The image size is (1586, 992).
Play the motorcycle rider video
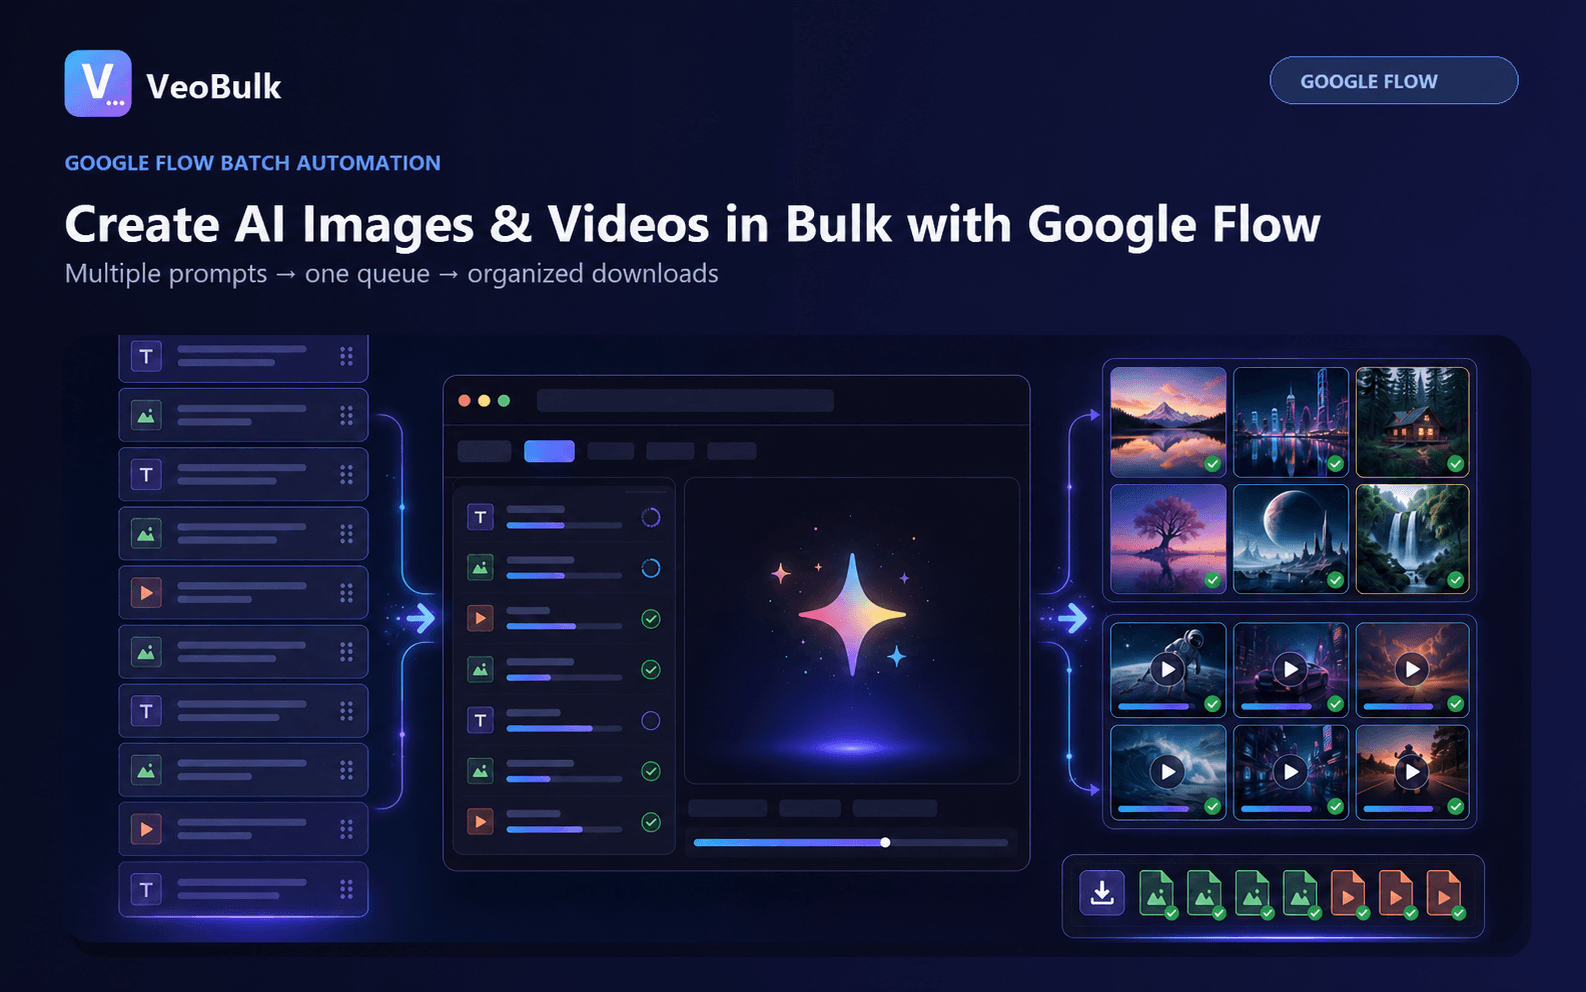point(1411,771)
